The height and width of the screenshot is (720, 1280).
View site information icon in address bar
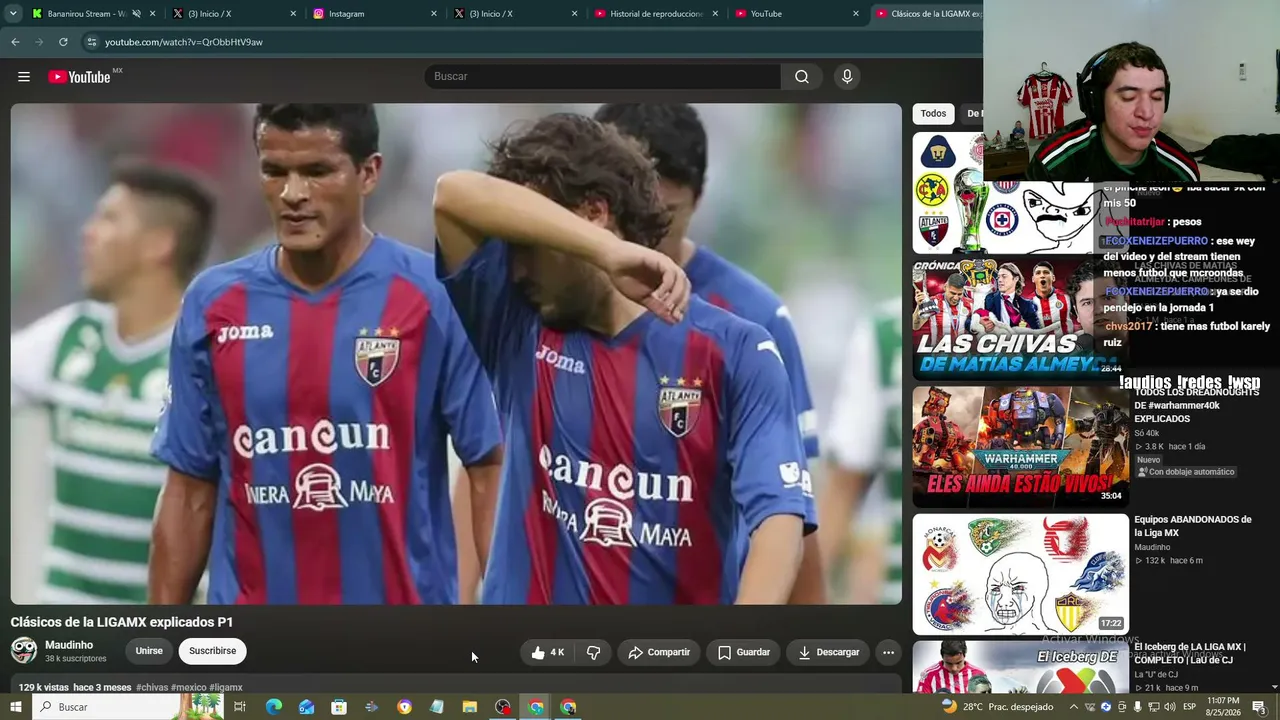[91, 42]
